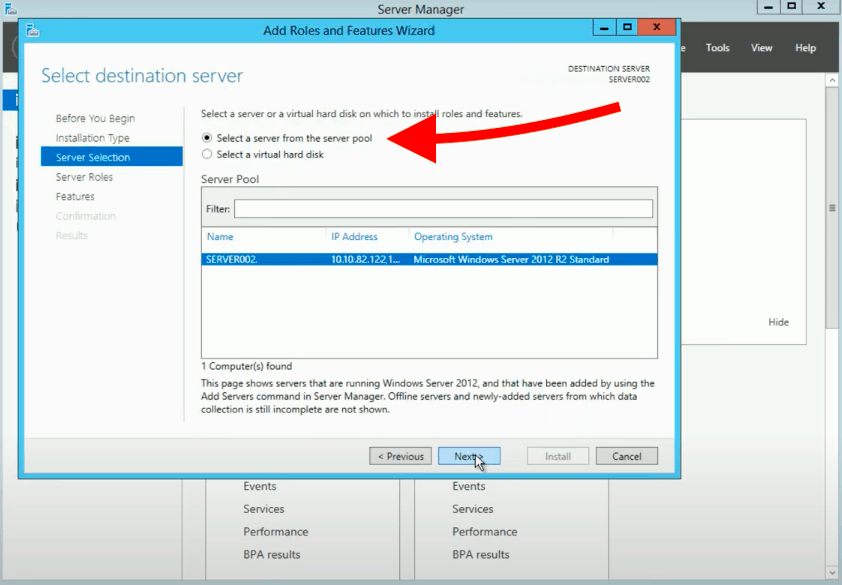Click Server Manager app icon in title bar
Image resolution: width=842 pixels, height=585 pixels.
pos(10,9)
